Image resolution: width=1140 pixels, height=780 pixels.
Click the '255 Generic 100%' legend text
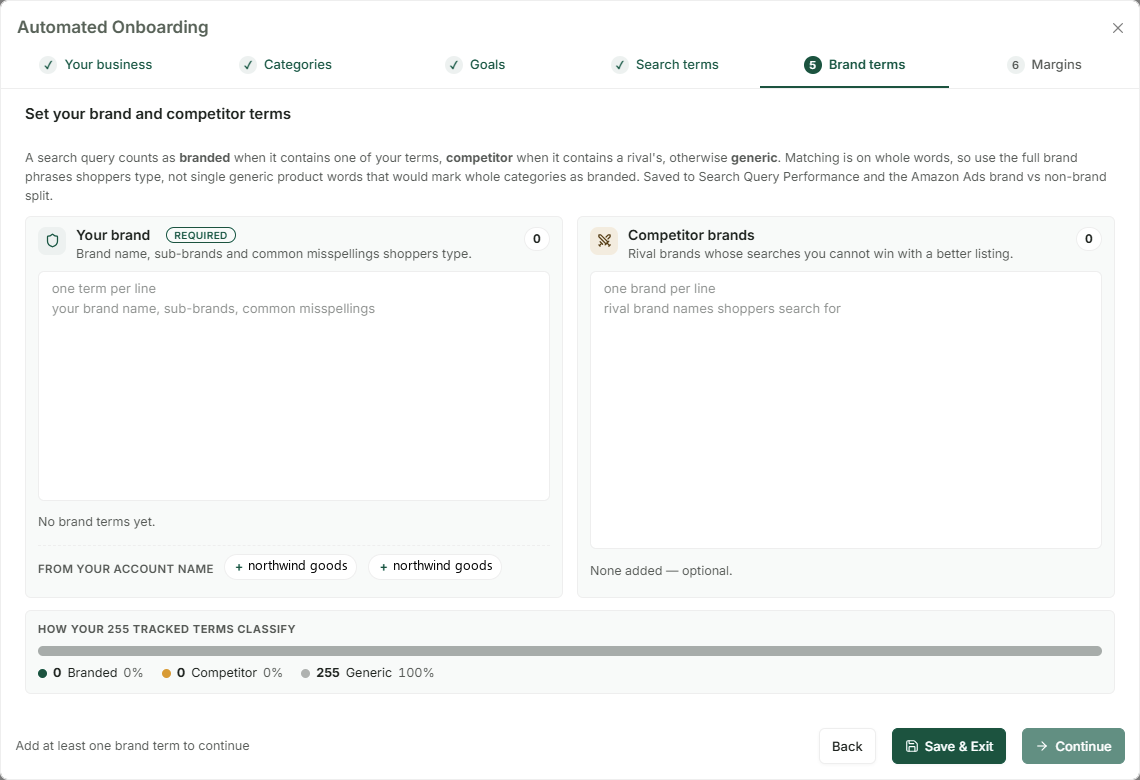point(375,673)
